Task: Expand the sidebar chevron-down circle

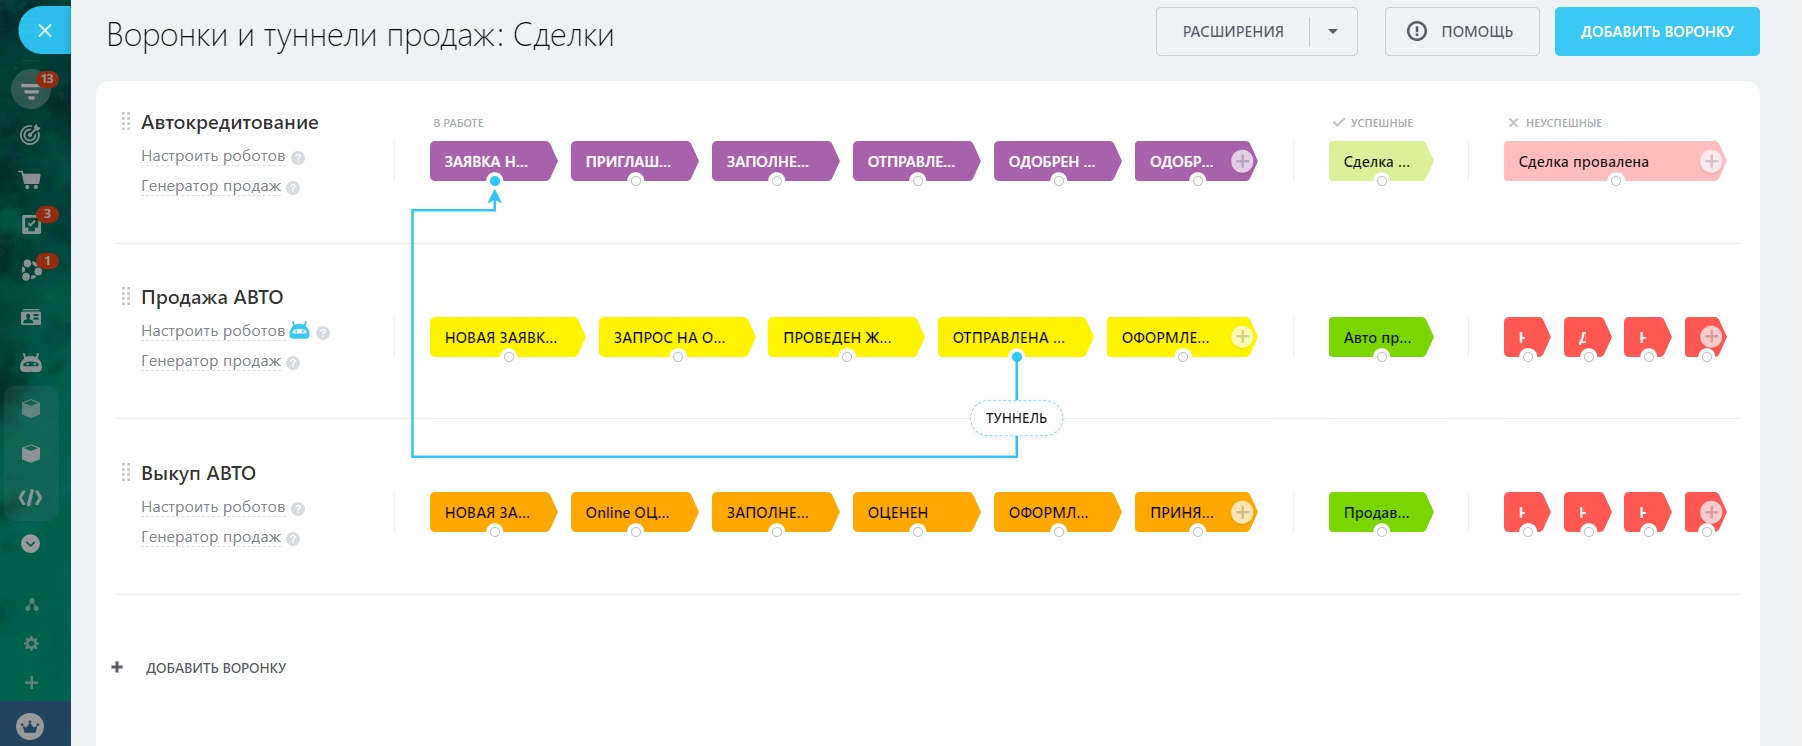Action: [x=31, y=543]
